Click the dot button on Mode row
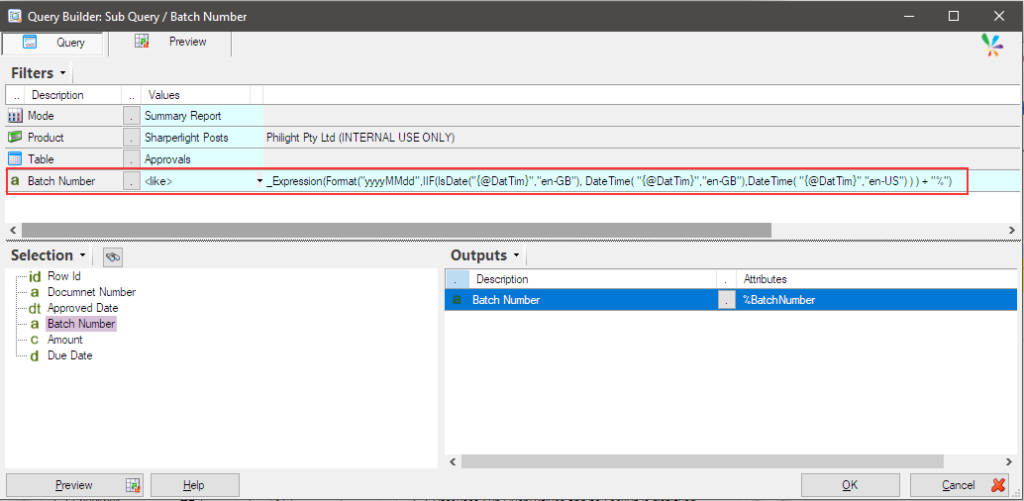 (x=131, y=116)
